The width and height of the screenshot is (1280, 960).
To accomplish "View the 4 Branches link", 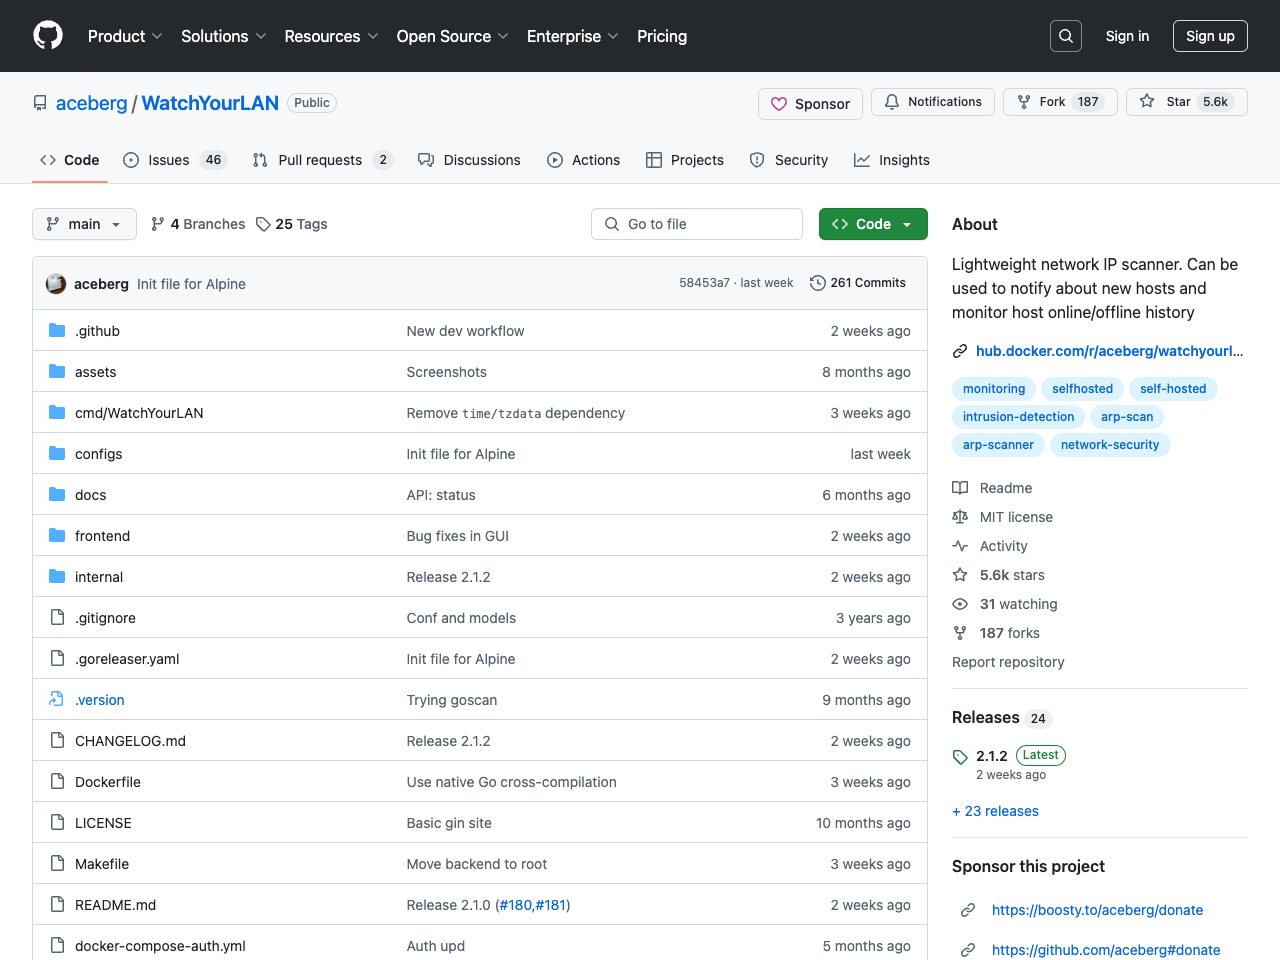I will pos(198,224).
